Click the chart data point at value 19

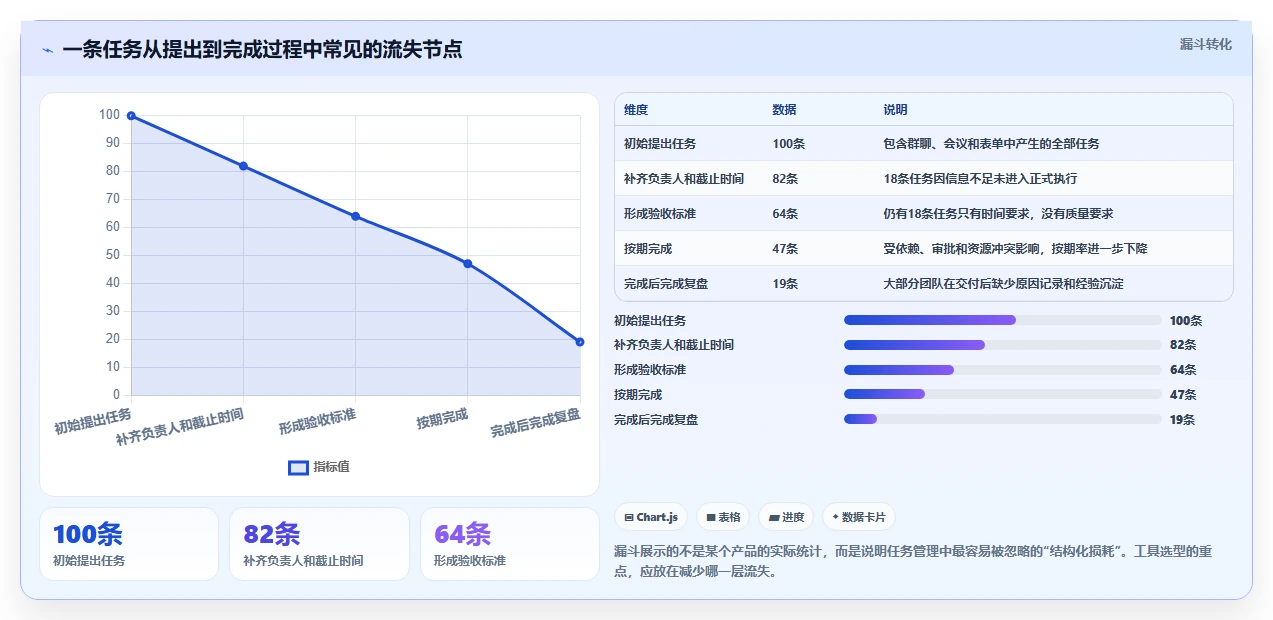(x=579, y=342)
